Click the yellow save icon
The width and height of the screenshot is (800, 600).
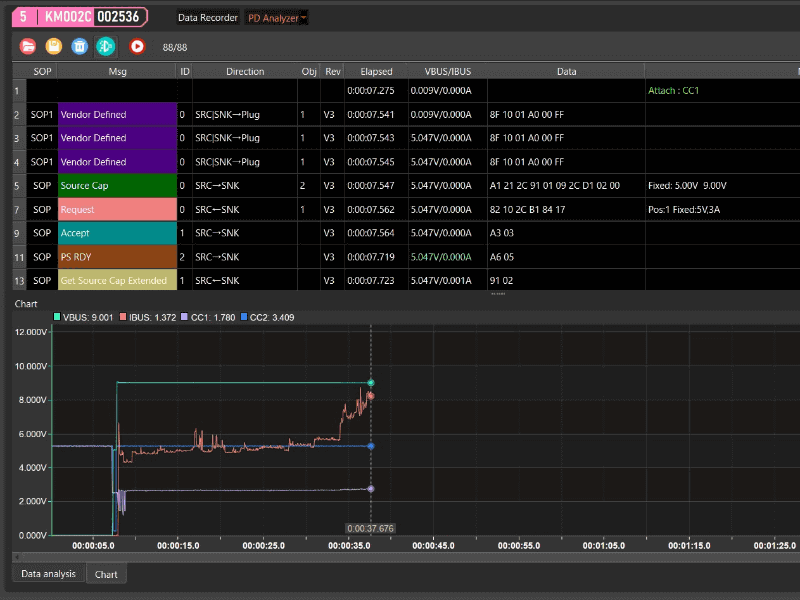coord(54,46)
